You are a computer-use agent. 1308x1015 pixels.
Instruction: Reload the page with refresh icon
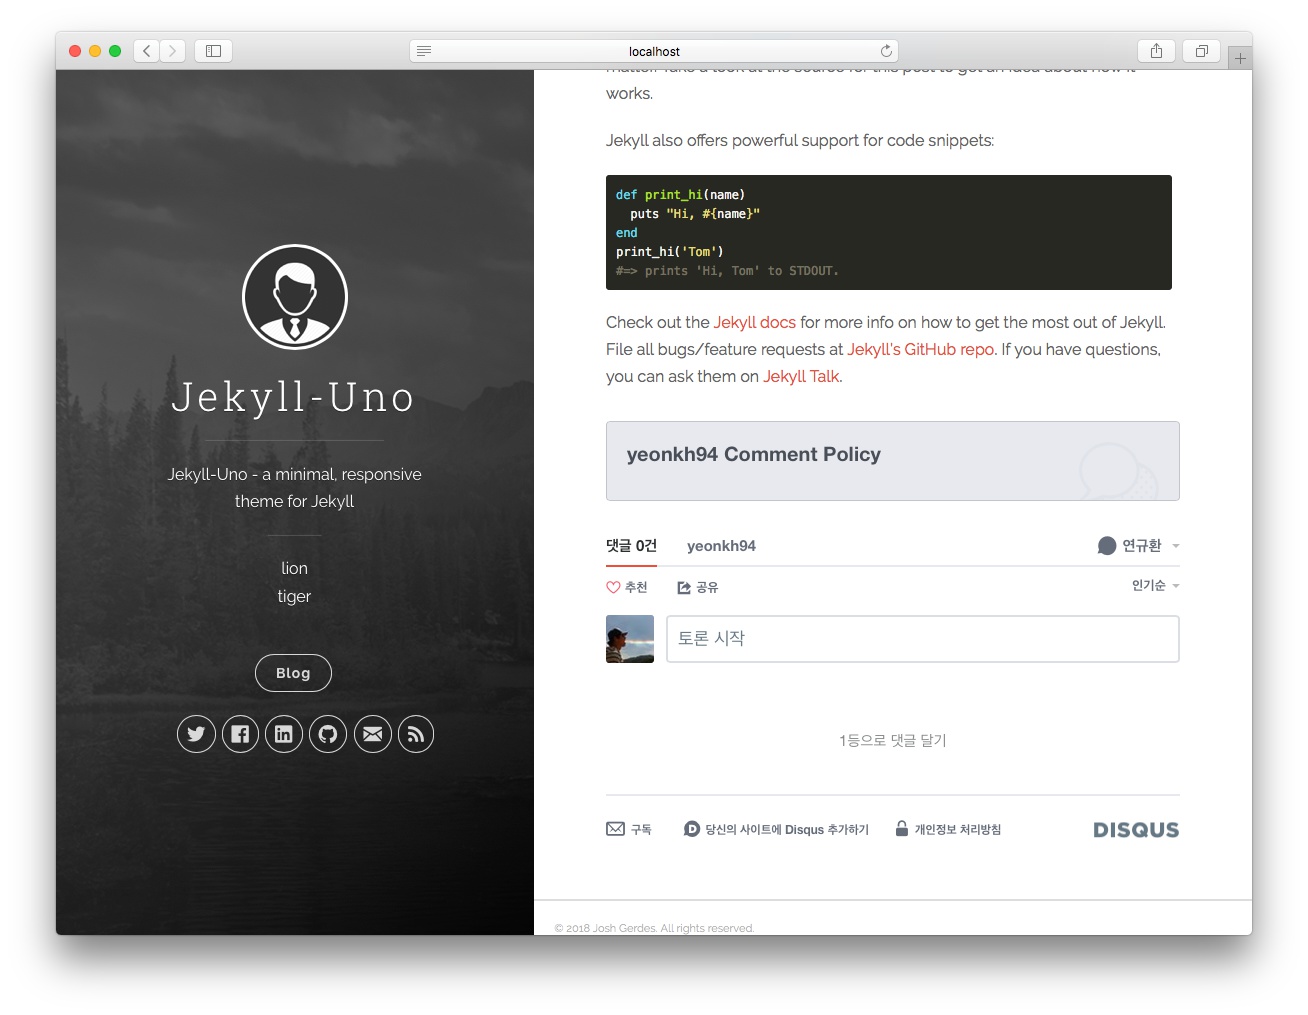886,51
